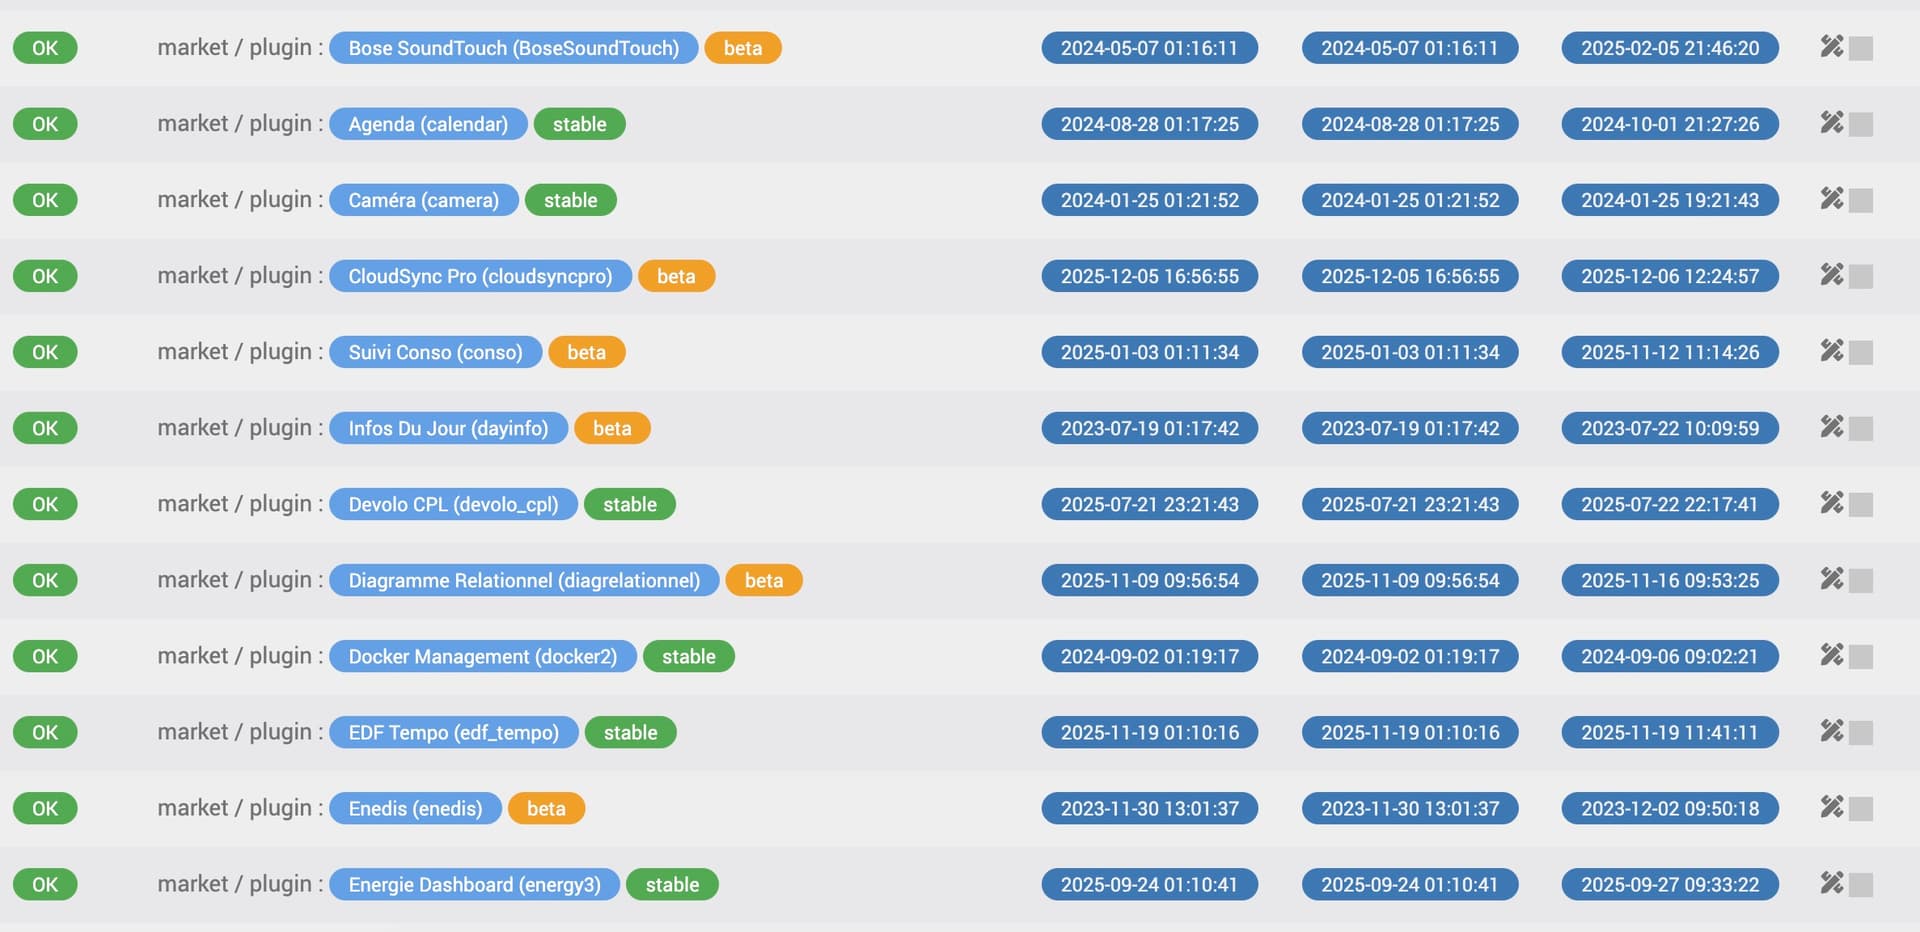Toggle the checkbox in the Suivi Conso row
This screenshot has width=1920, height=932.
coord(1861,353)
